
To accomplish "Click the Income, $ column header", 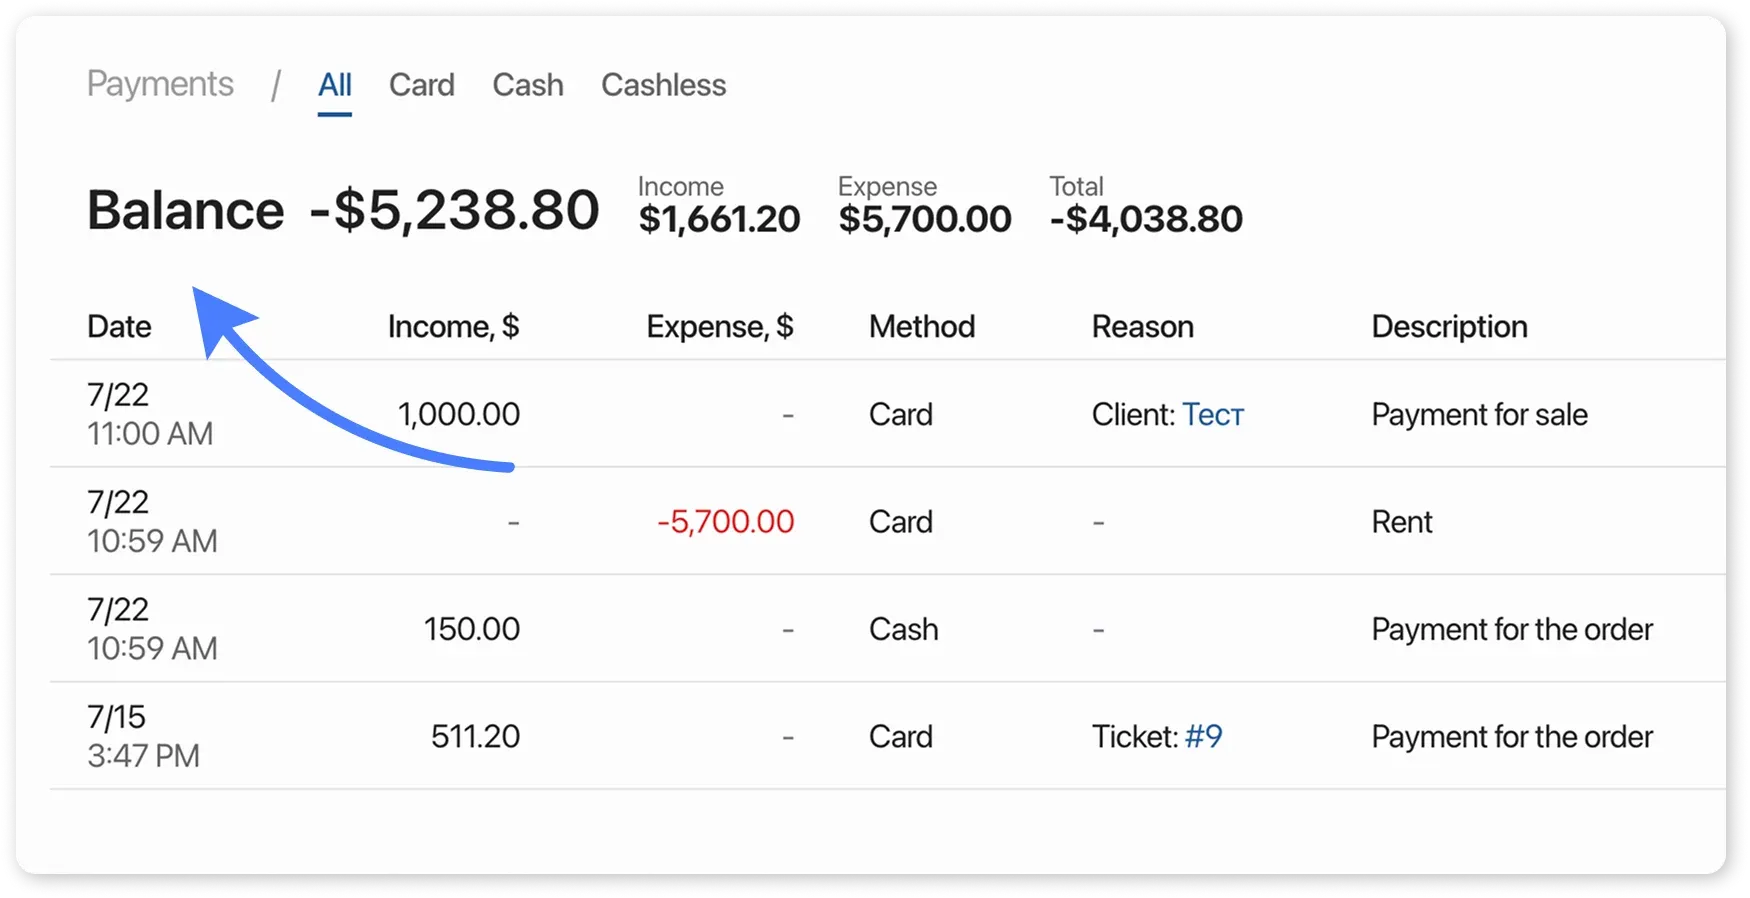I will pyautogui.click(x=453, y=327).
